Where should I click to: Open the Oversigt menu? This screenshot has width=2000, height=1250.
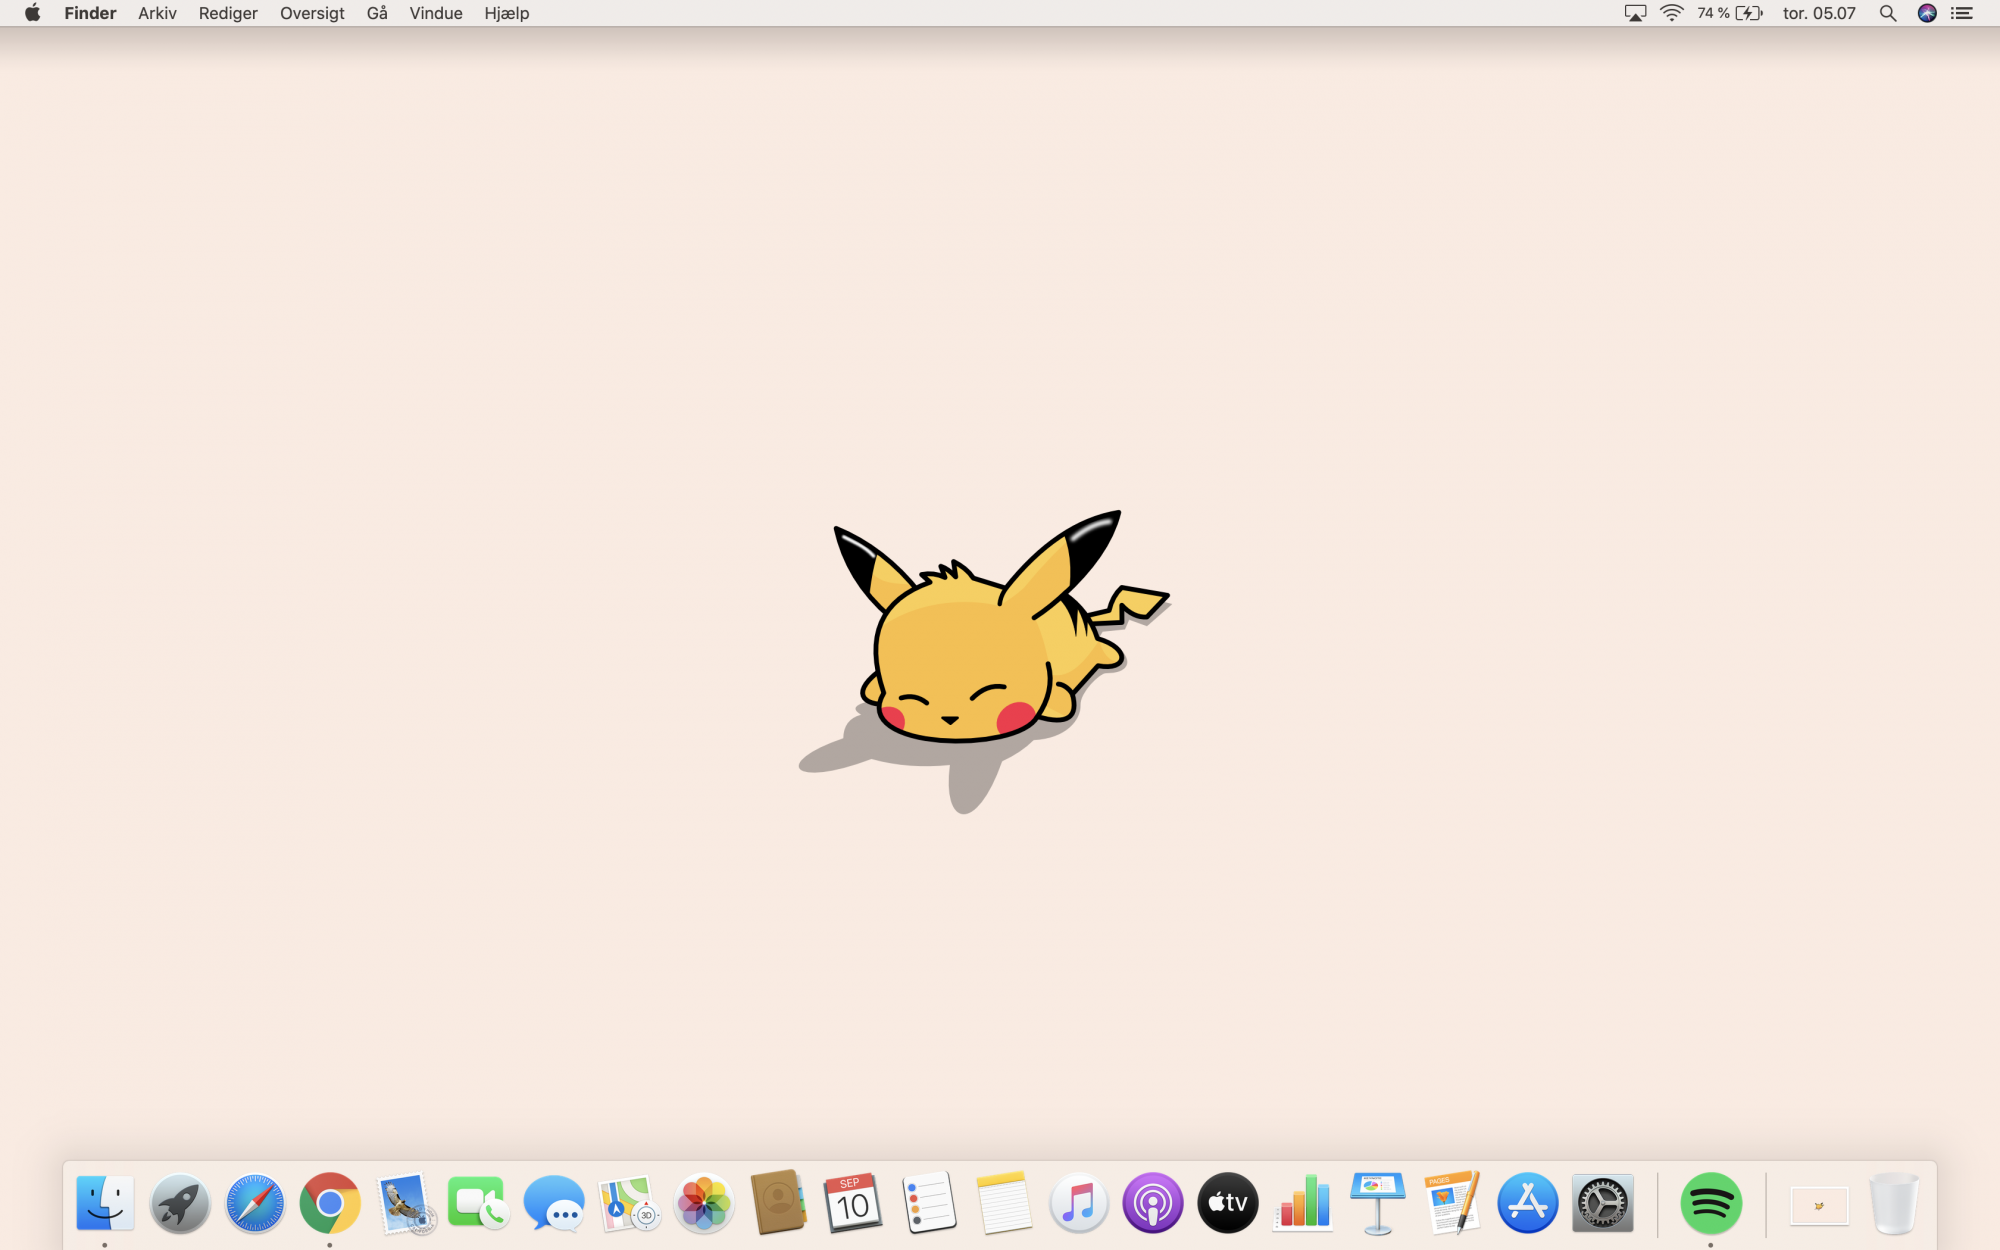coord(312,13)
